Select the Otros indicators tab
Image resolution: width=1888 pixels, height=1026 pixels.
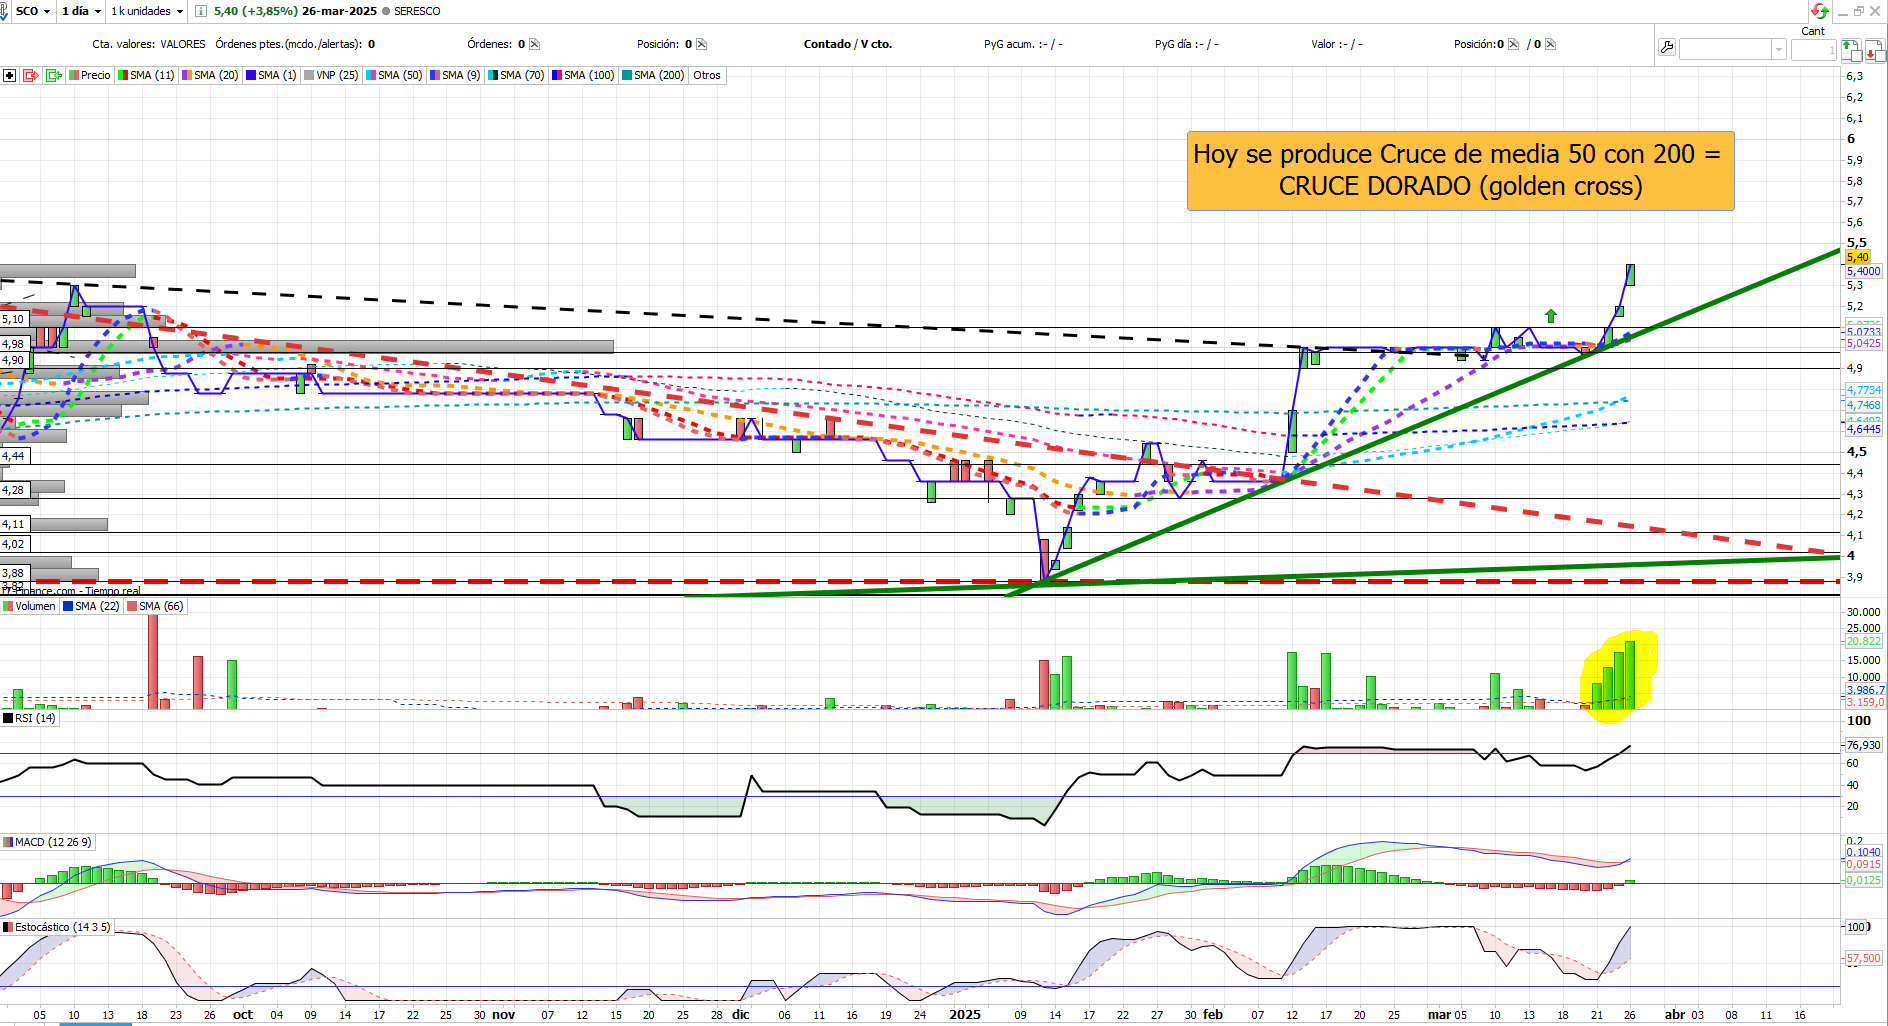coord(707,75)
